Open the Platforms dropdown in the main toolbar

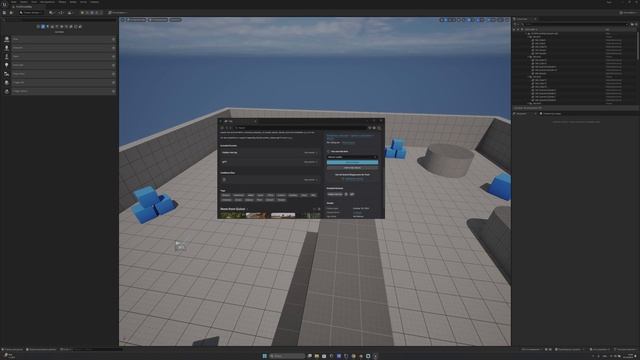(x=117, y=13)
